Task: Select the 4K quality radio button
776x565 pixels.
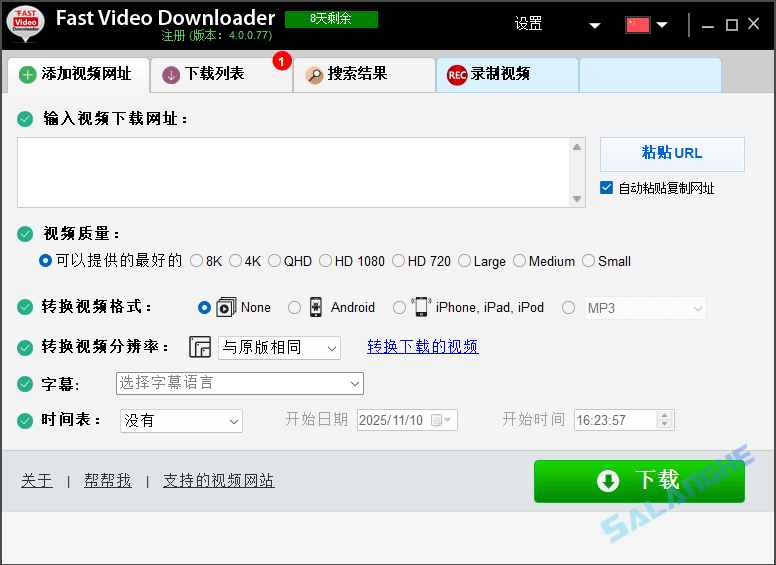Action: [x=236, y=261]
